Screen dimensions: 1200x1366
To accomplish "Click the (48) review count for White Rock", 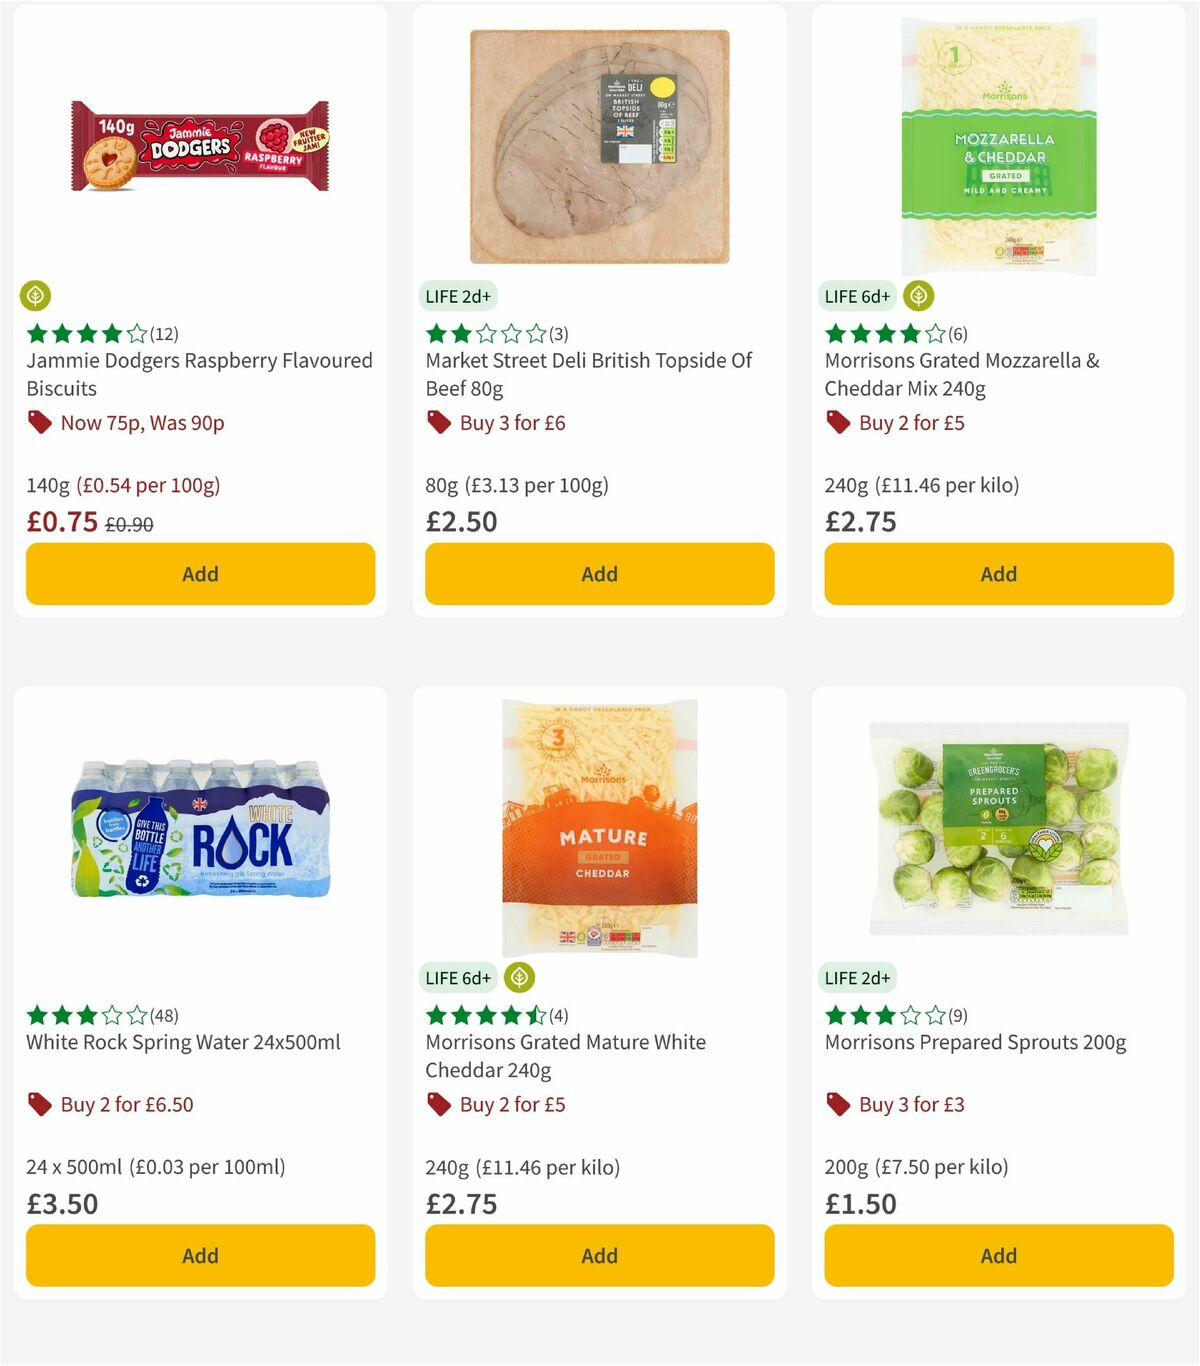I will pos(164,1015).
